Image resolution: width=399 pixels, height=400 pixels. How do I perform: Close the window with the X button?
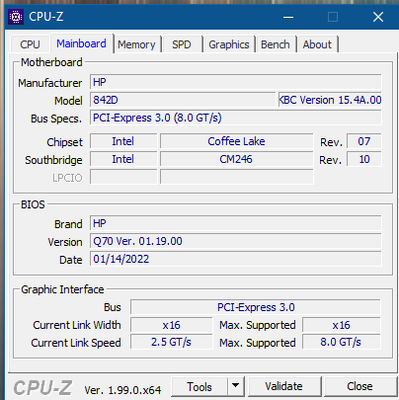pyautogui.click(x=378, y=17)
